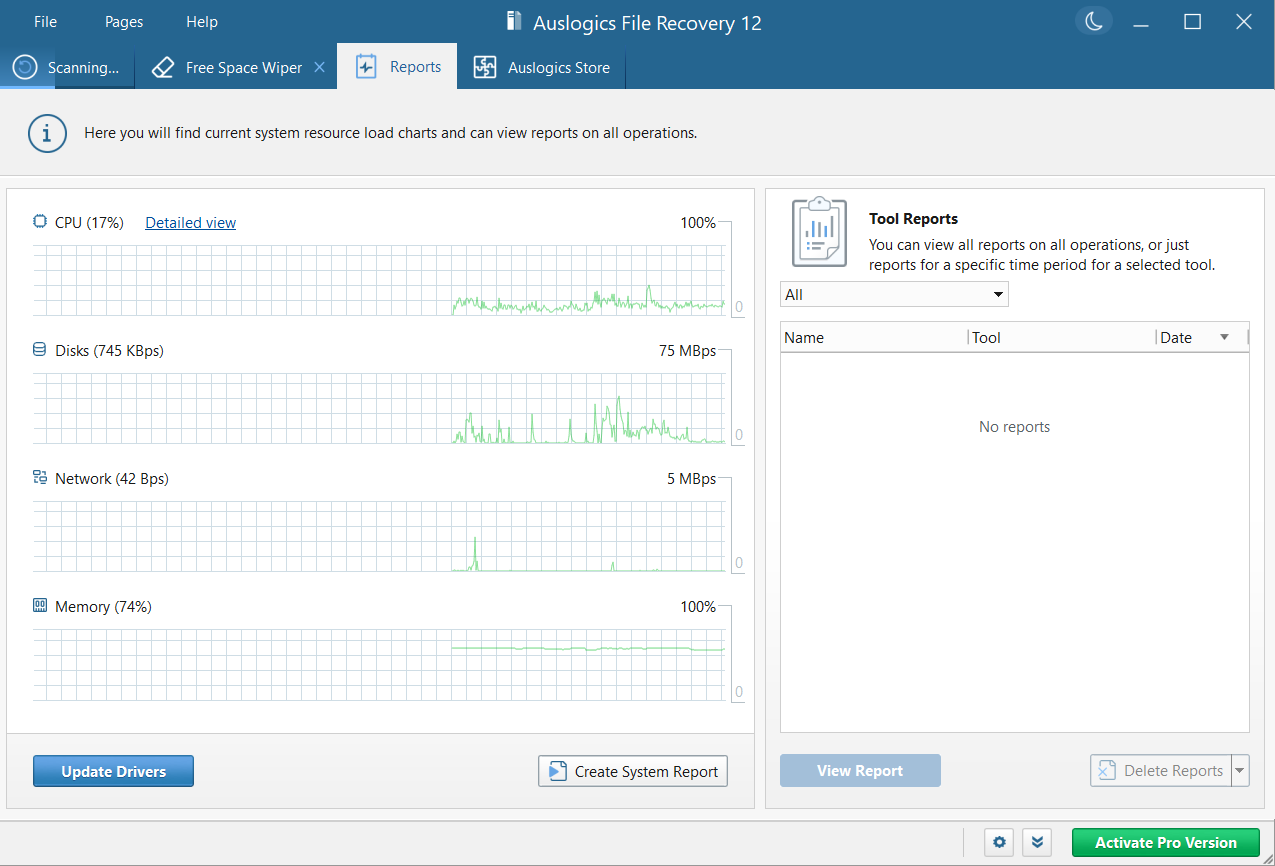Click the double chevron expand icon
1275x866 pixels.
pos(1037,843)
